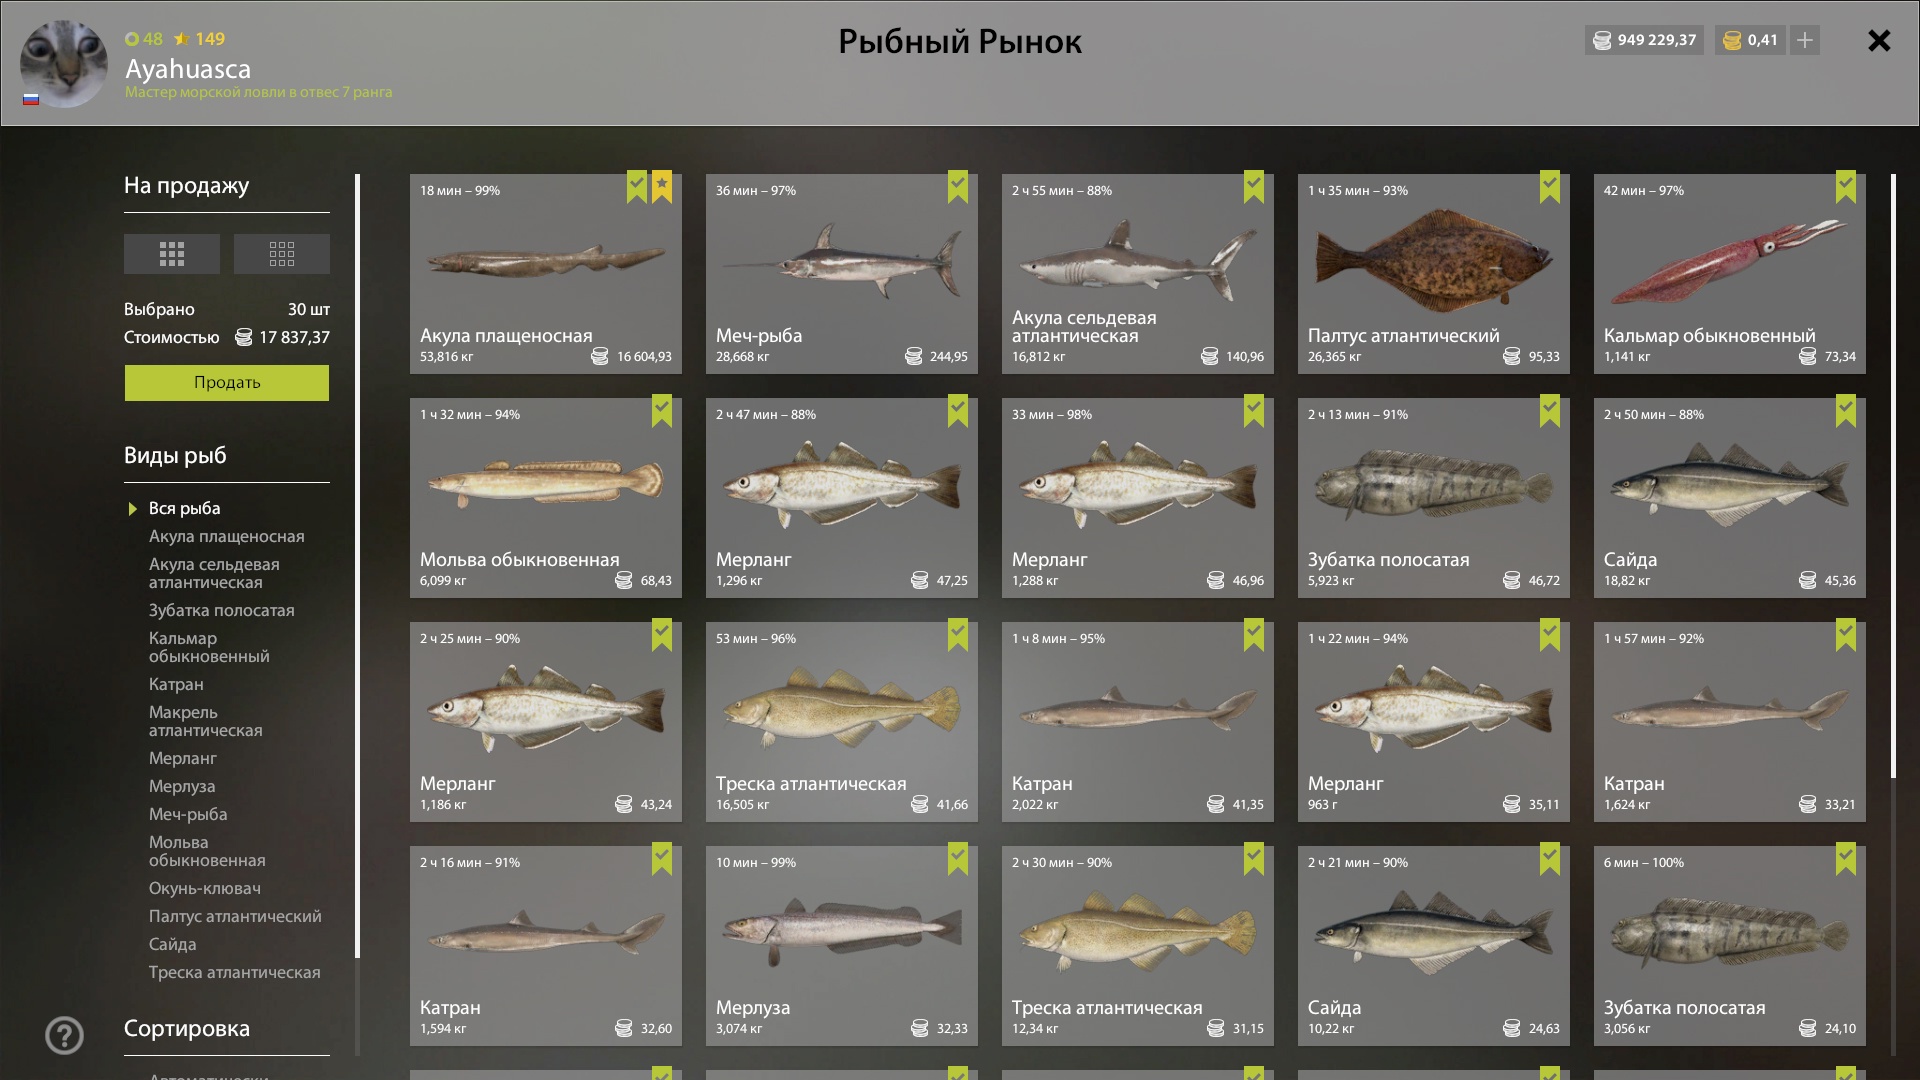Uncheck the Кальмар обыкновенный selection ribbon
1920x1080 pixels.
point(1846,188)
